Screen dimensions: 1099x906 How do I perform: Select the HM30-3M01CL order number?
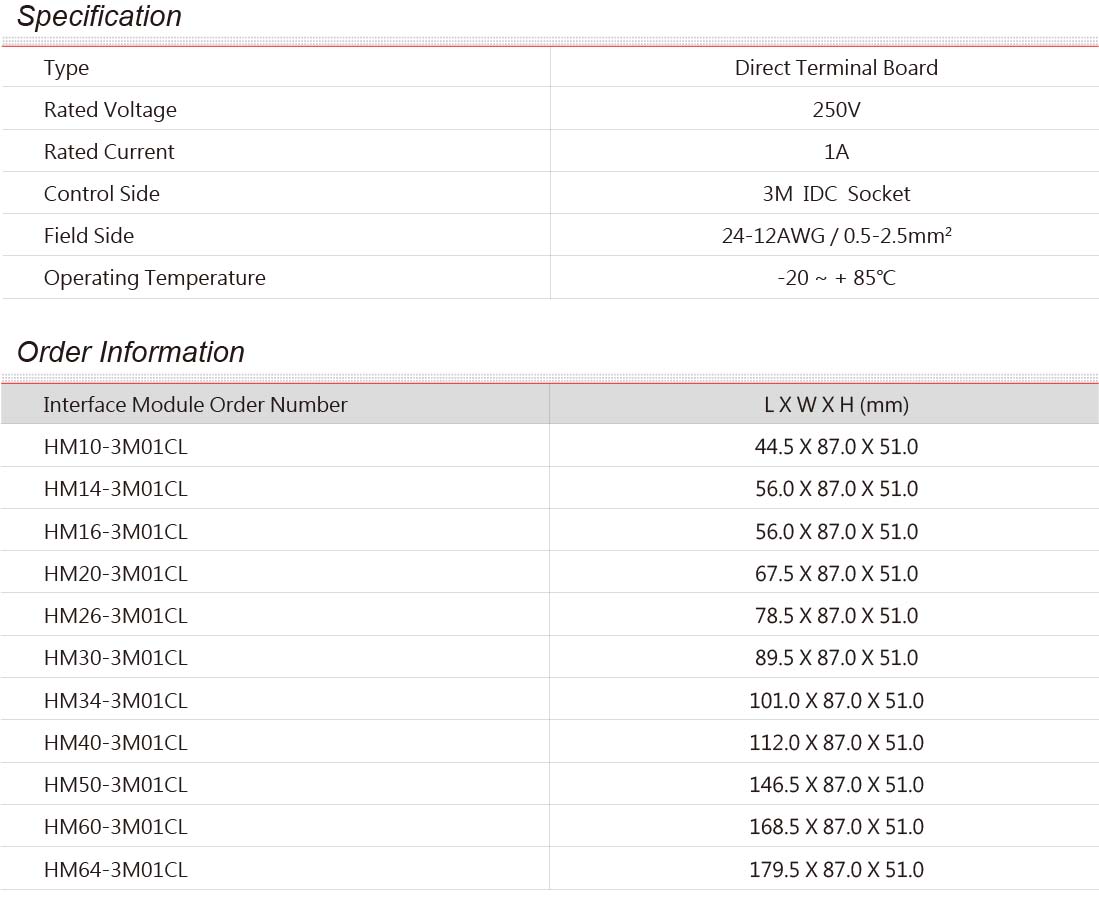[x=116, y=658]
